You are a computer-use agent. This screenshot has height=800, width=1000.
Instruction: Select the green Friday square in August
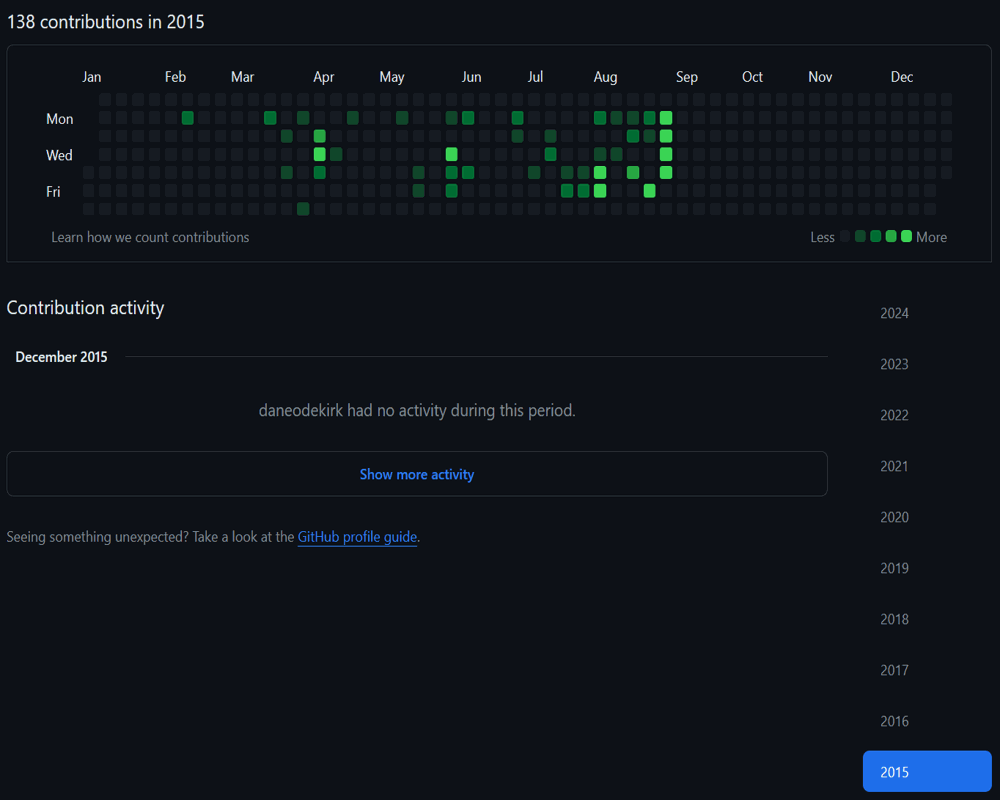(600, 190)
